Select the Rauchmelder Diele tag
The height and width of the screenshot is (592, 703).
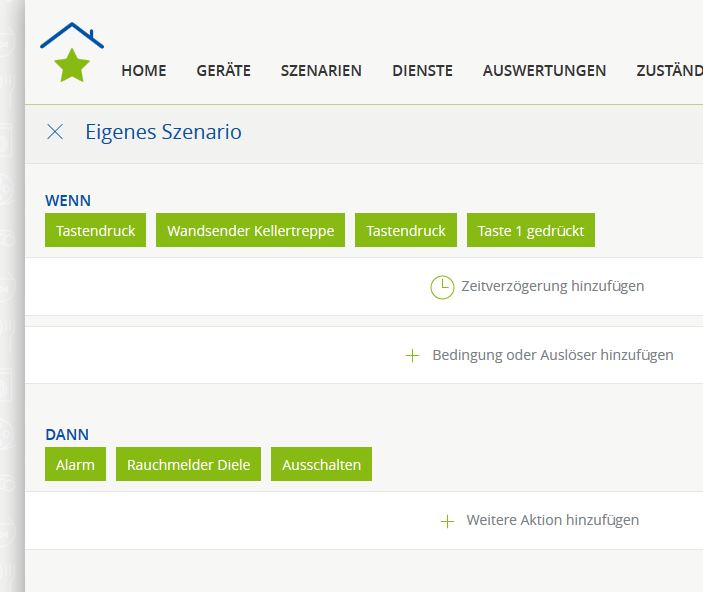coord(189,465)
